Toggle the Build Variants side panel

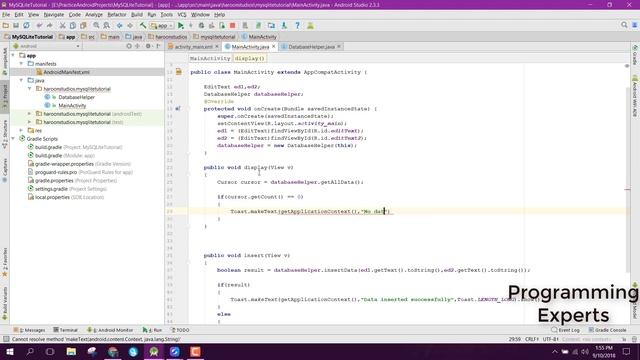(5, 303)
